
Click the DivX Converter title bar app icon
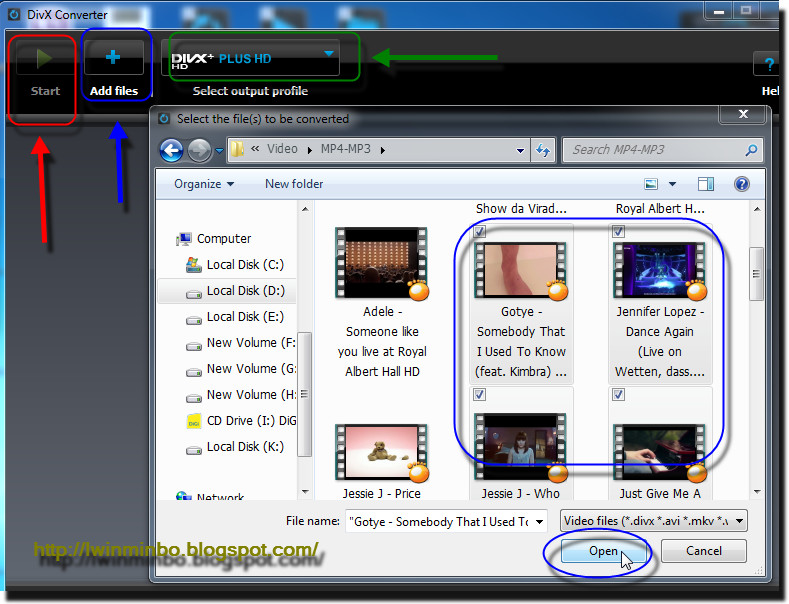(14, 15)
